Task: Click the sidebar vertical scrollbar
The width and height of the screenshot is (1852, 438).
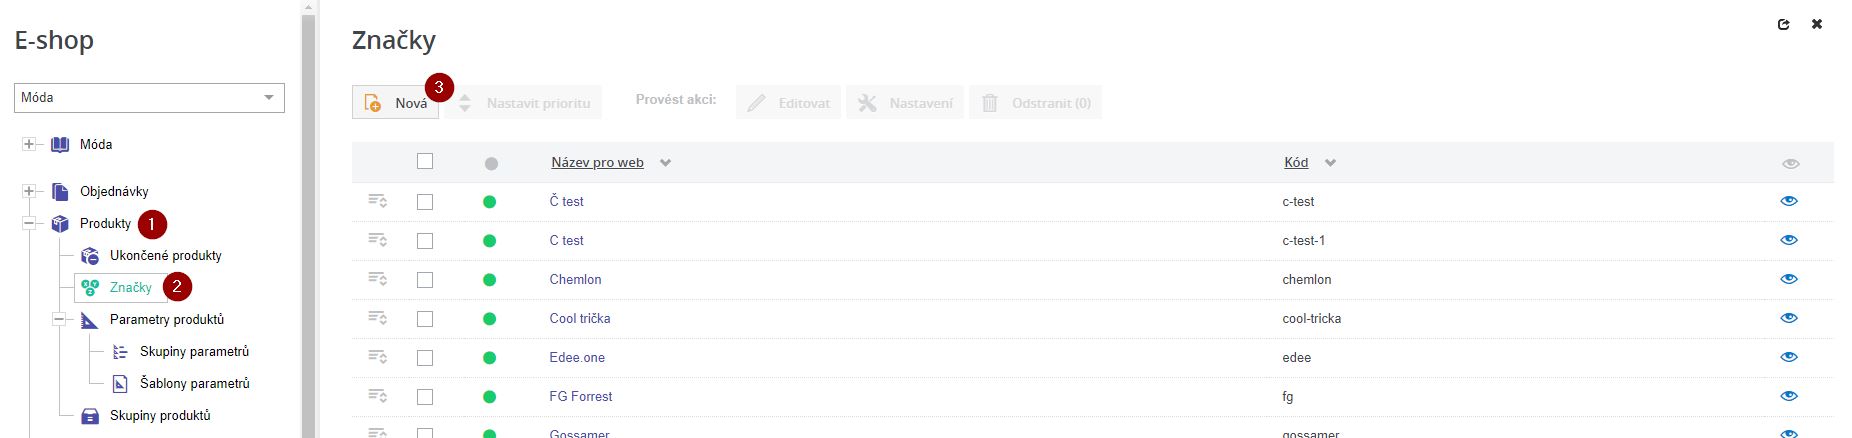Action: tap(309, 220)
